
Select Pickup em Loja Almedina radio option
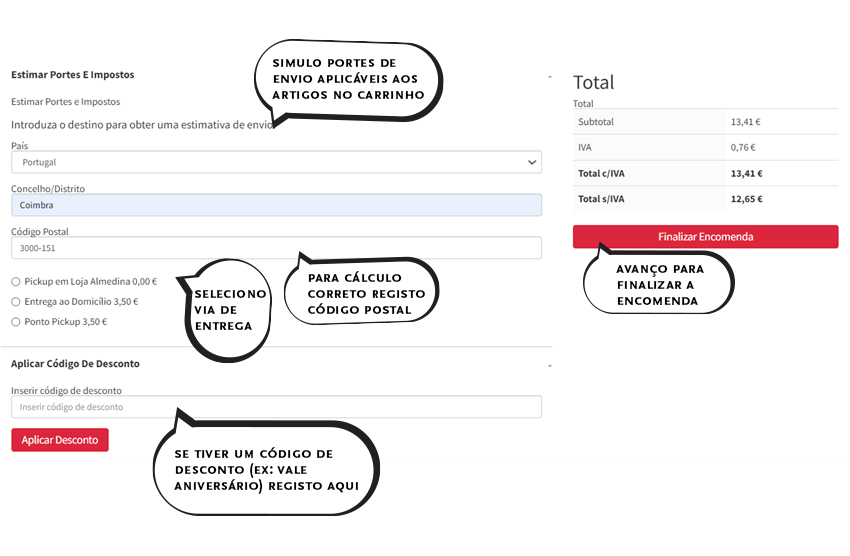(x=16, y=282)
